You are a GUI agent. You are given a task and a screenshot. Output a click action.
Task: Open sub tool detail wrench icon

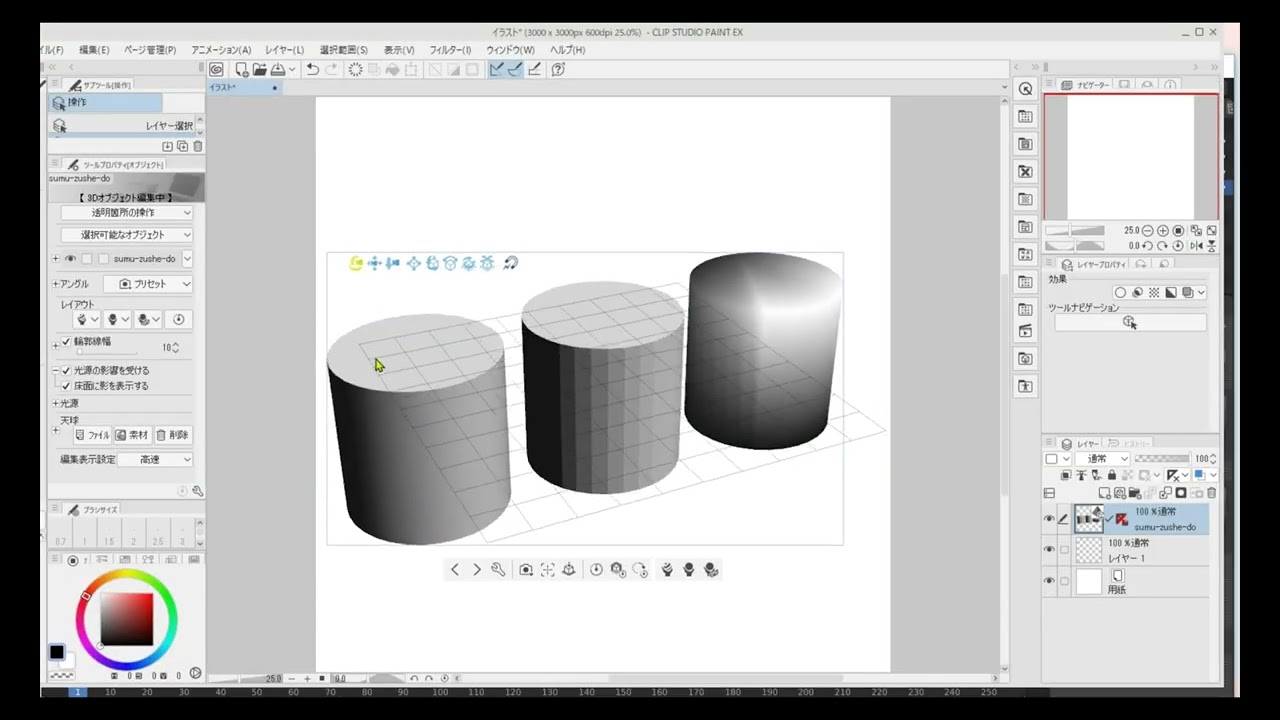tap(197, 491)
